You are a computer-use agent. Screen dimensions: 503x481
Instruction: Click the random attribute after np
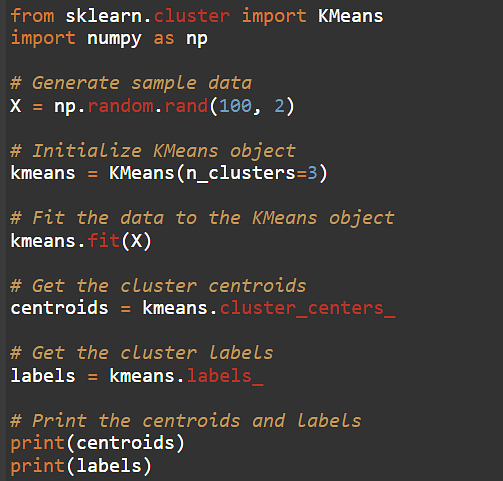tap(120, 106)
